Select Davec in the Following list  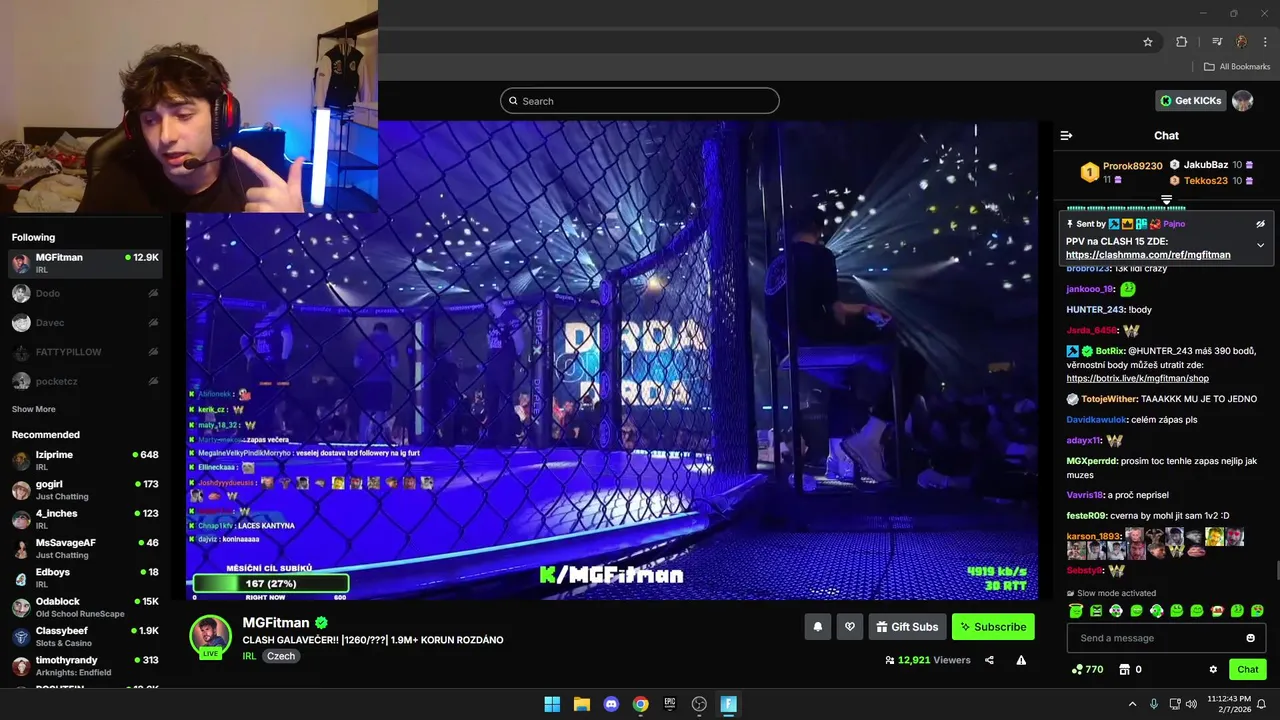coord(85,323)
